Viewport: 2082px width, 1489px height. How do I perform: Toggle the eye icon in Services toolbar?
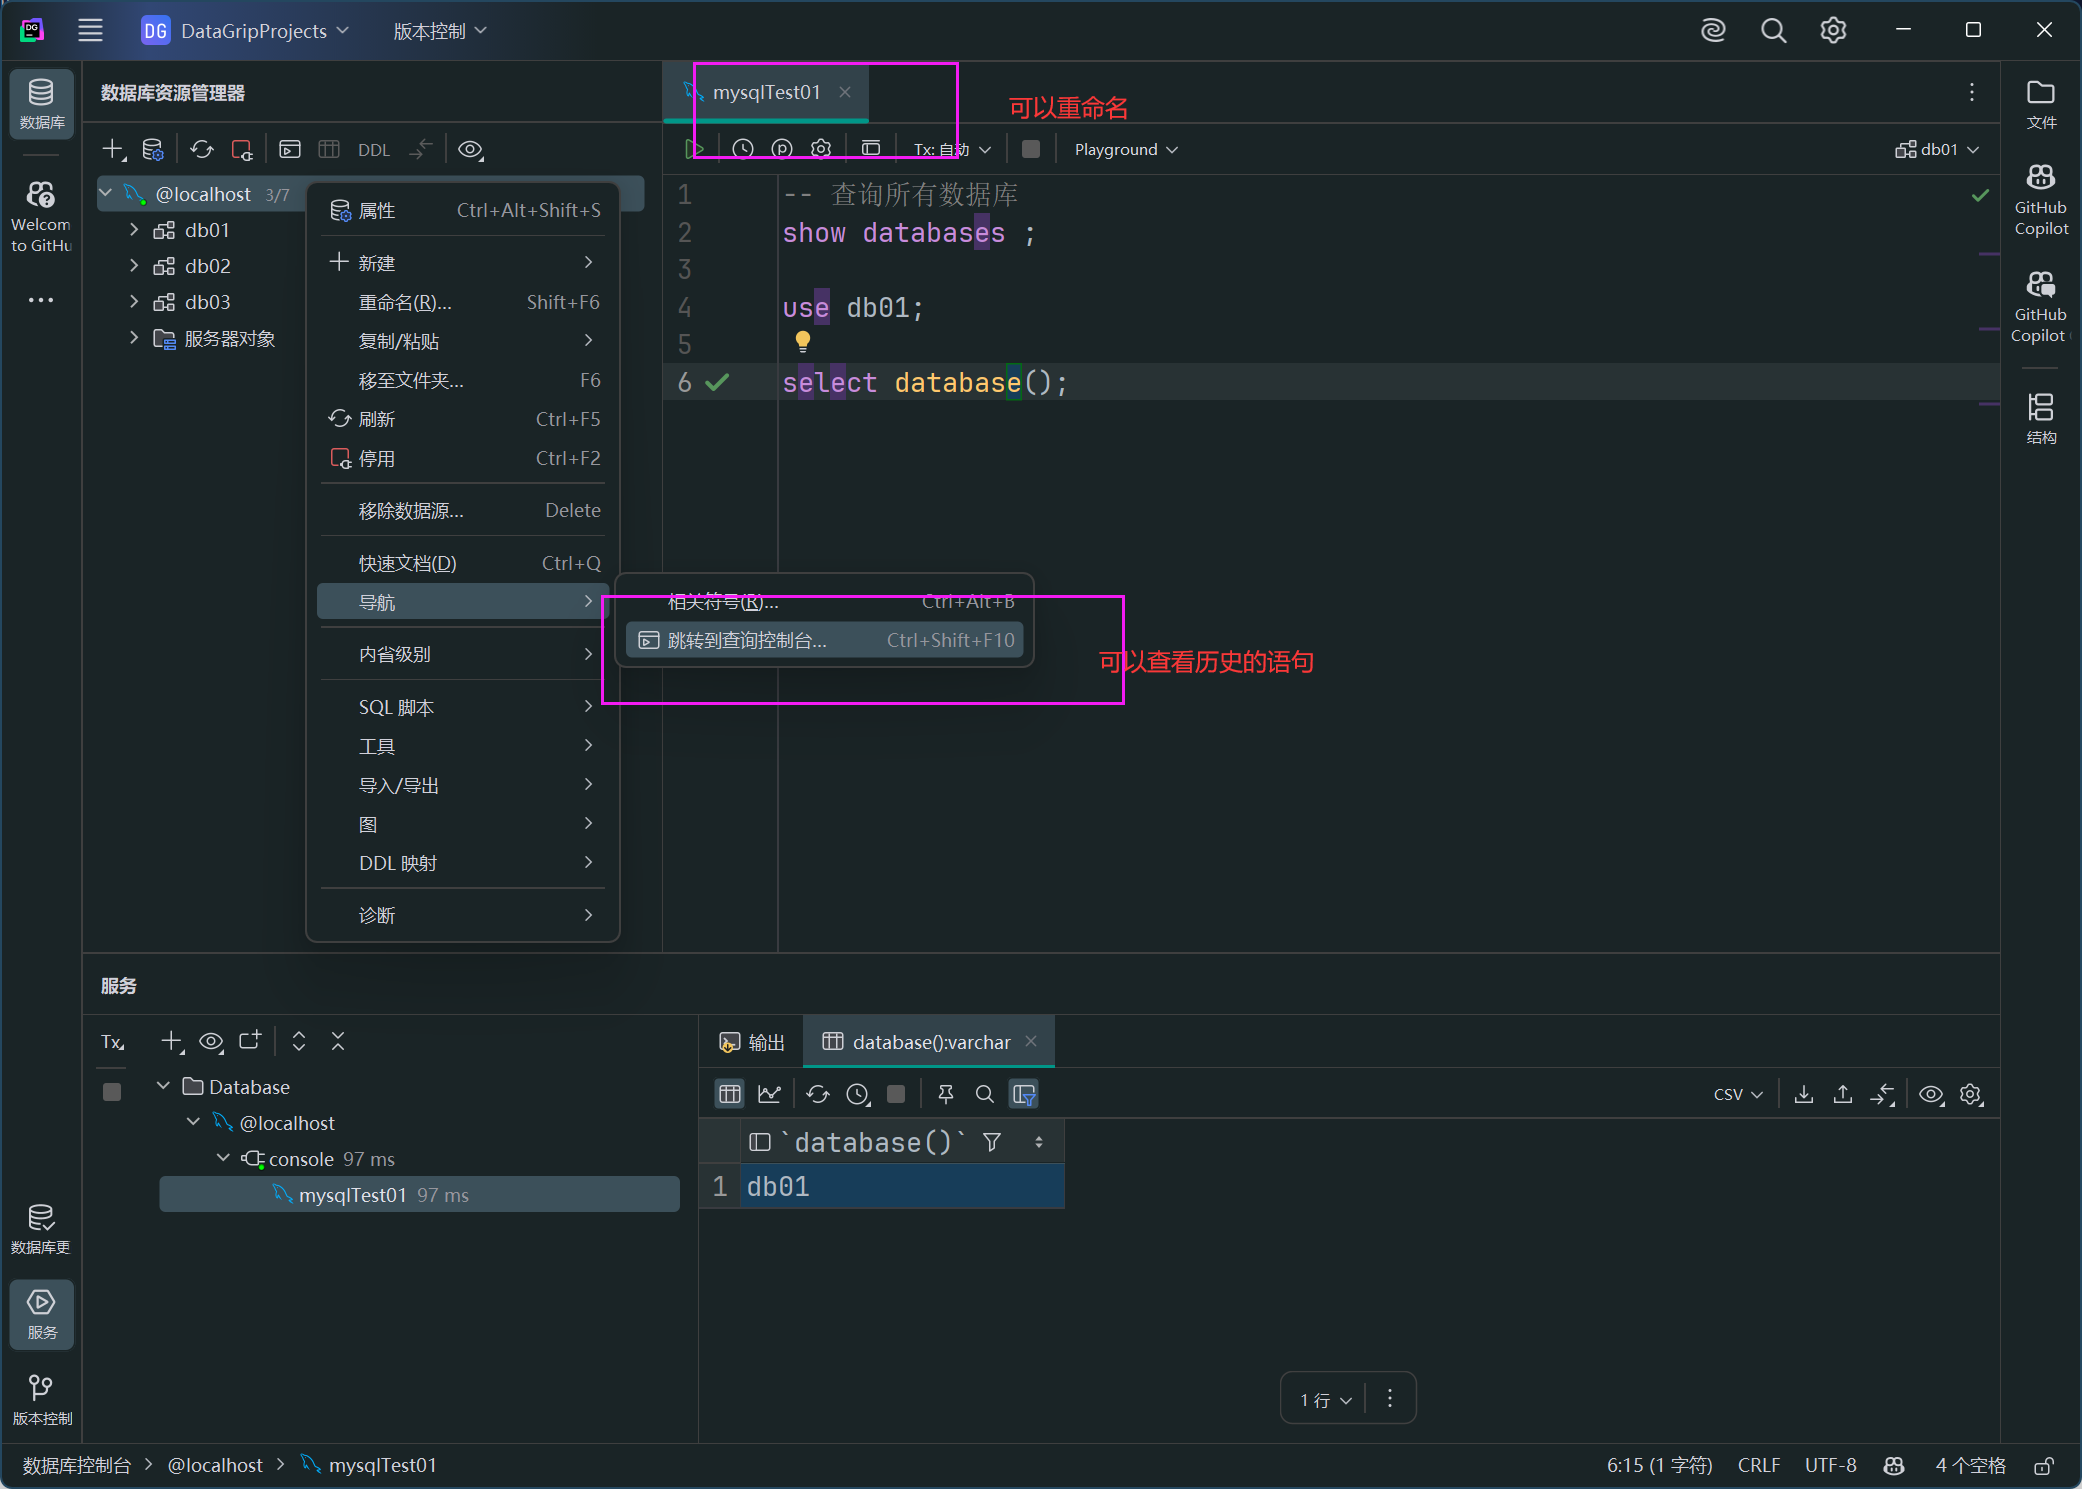(x=210, y=1041)
